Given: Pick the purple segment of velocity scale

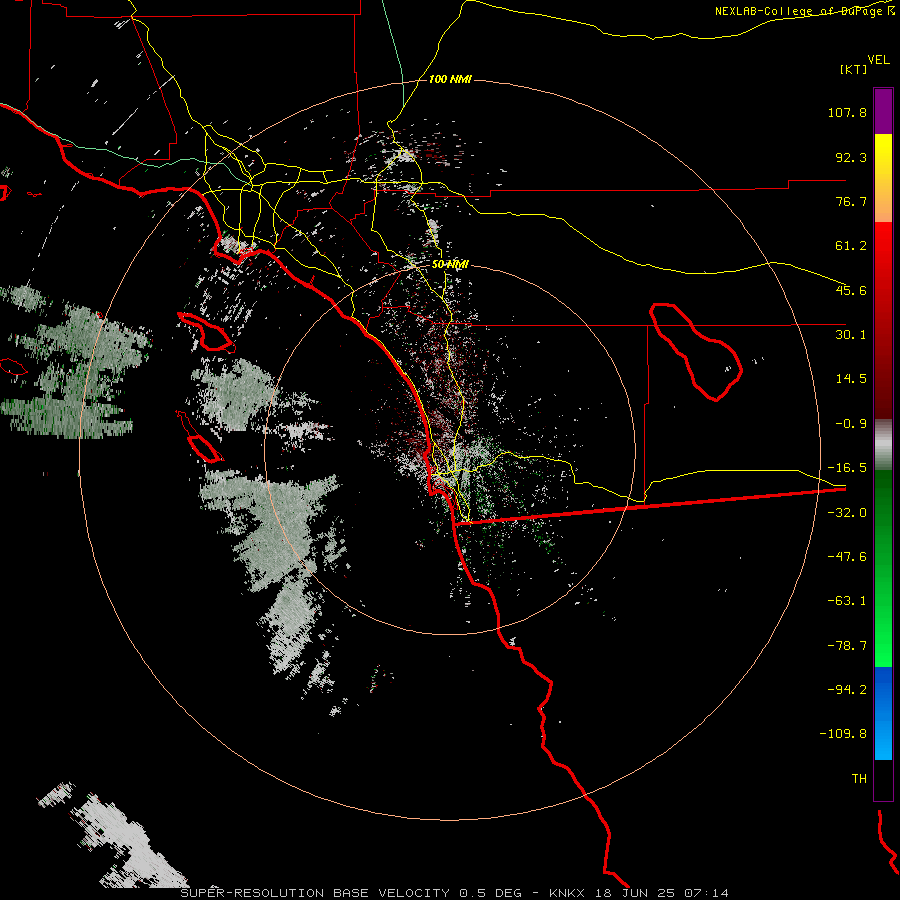Looking at the screenshot, I should 883,111.
